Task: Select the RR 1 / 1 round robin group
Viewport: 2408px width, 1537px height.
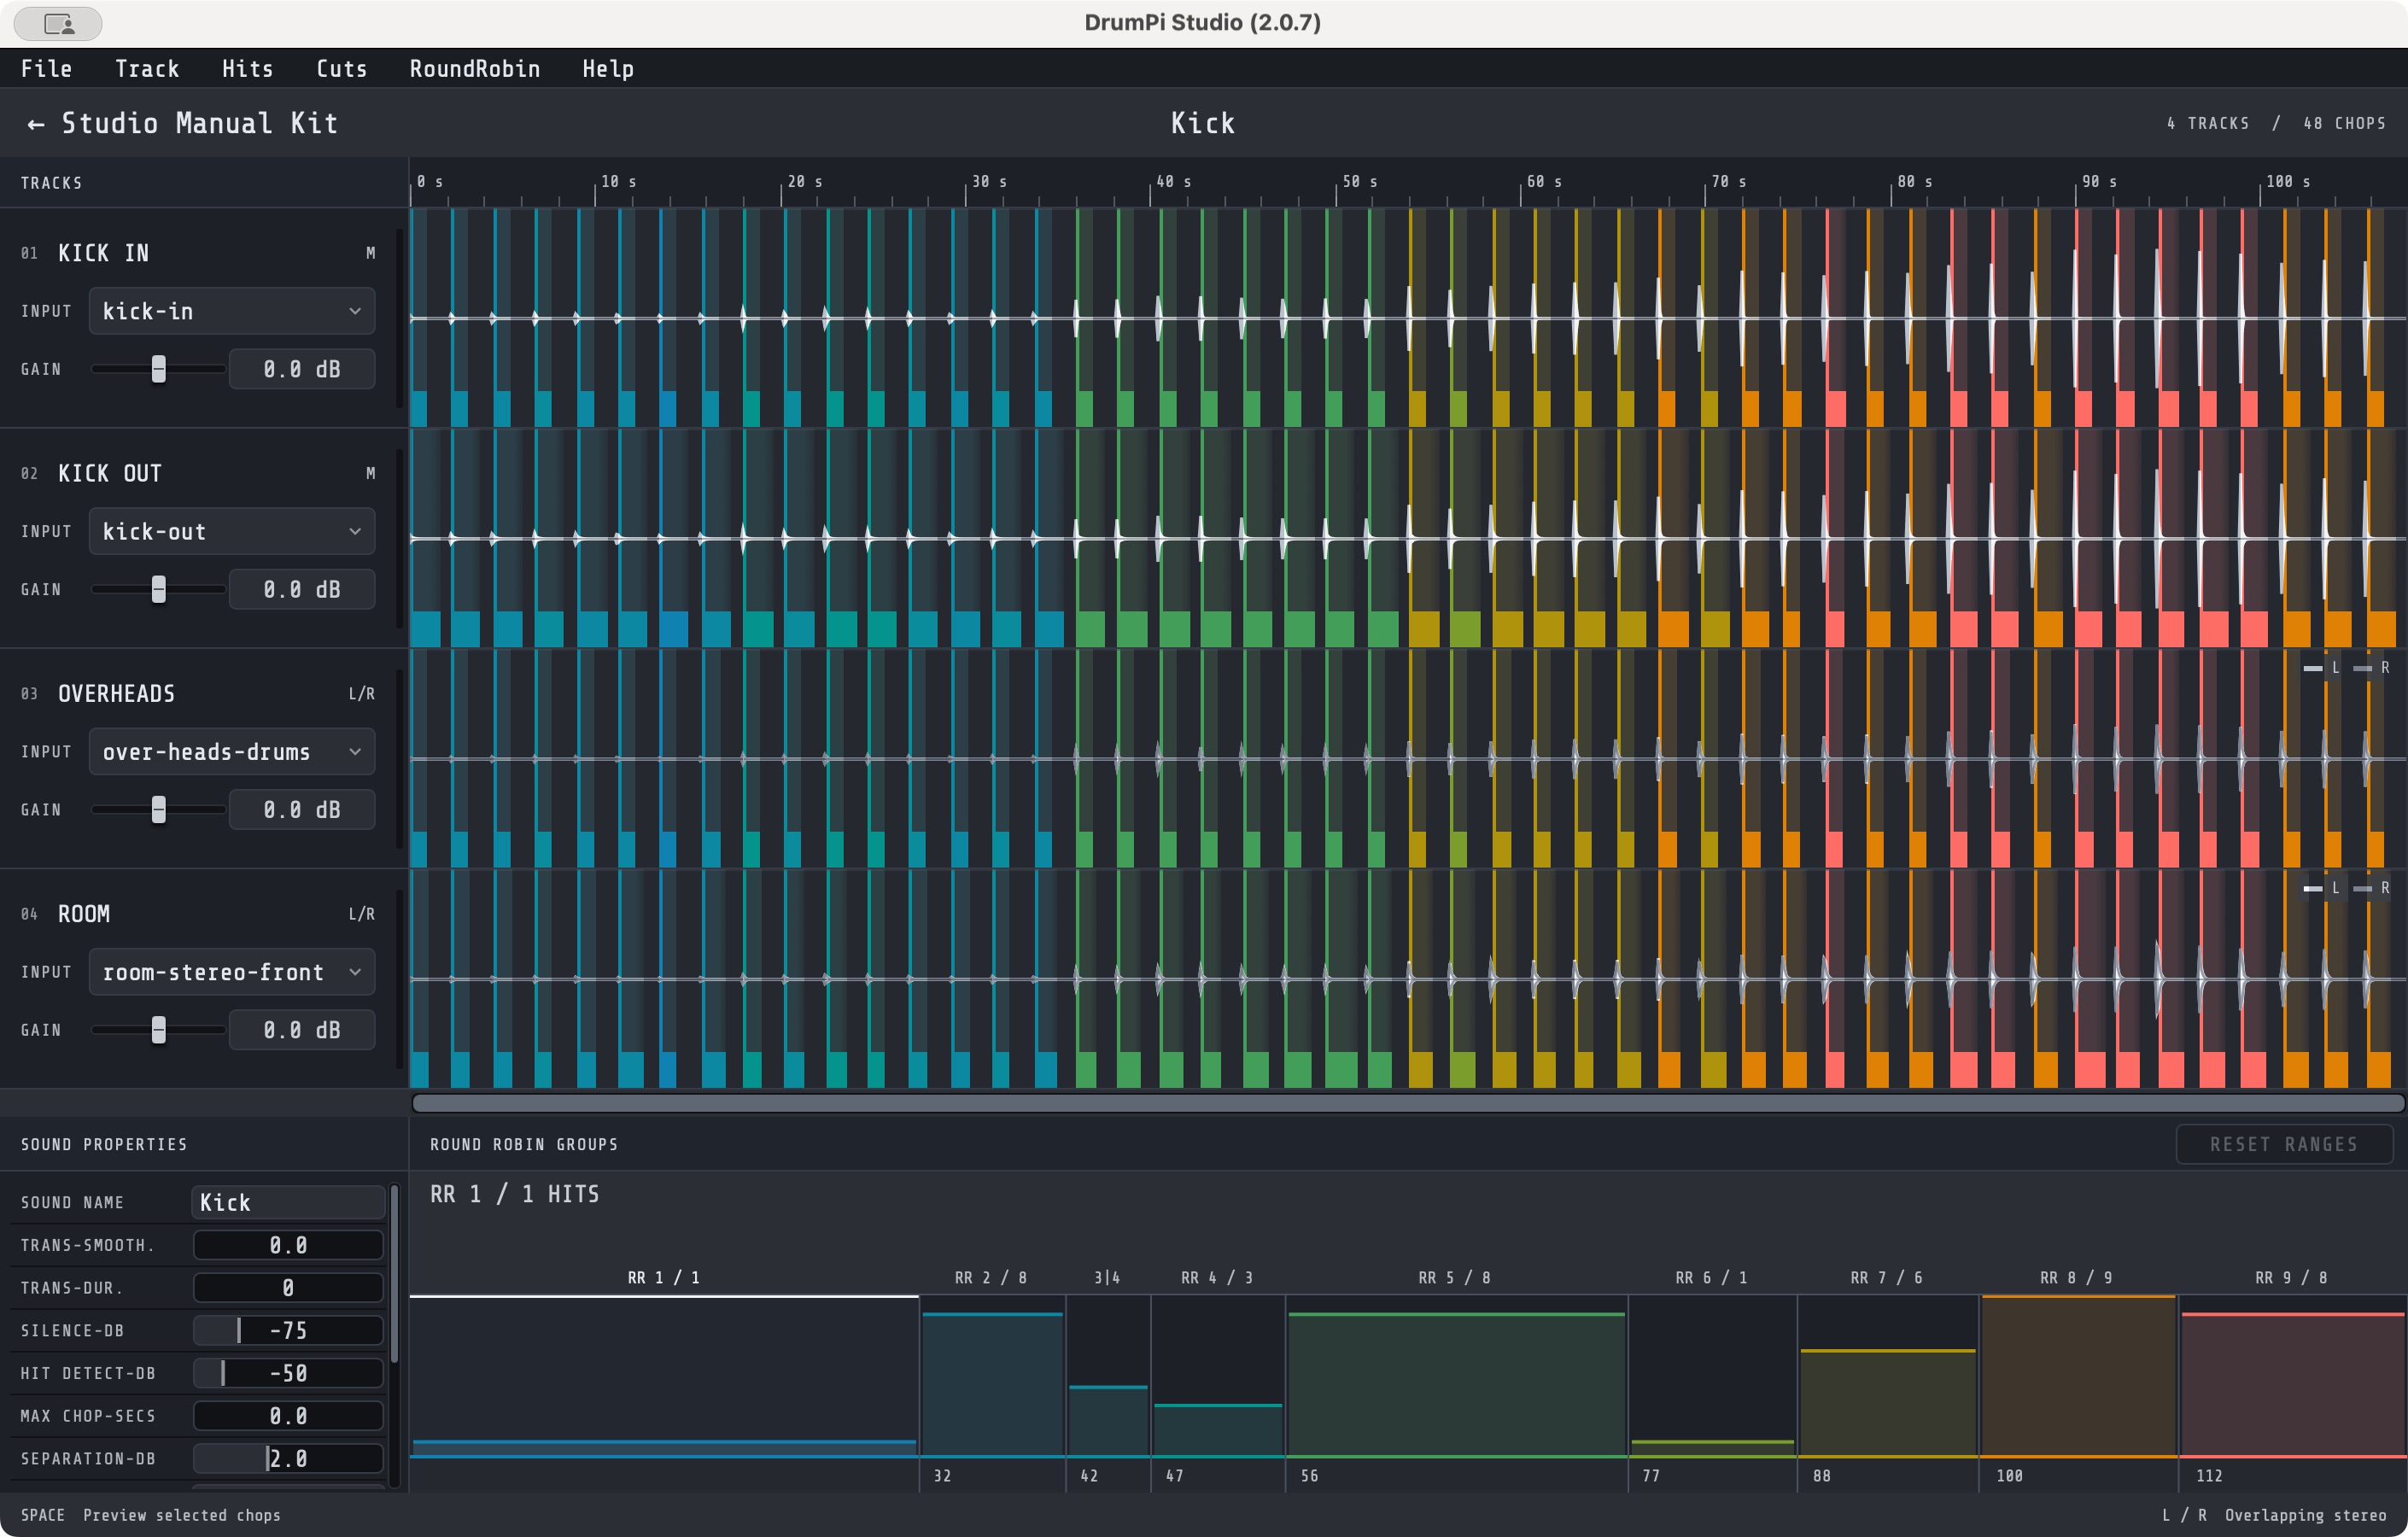Action: pyautogui.click(x=664, y=1376)
